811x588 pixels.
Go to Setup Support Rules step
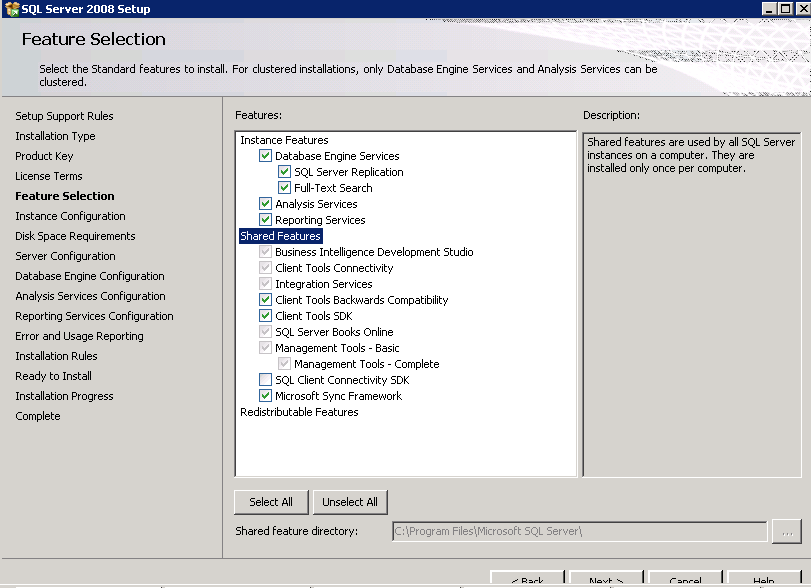point(64,116)
